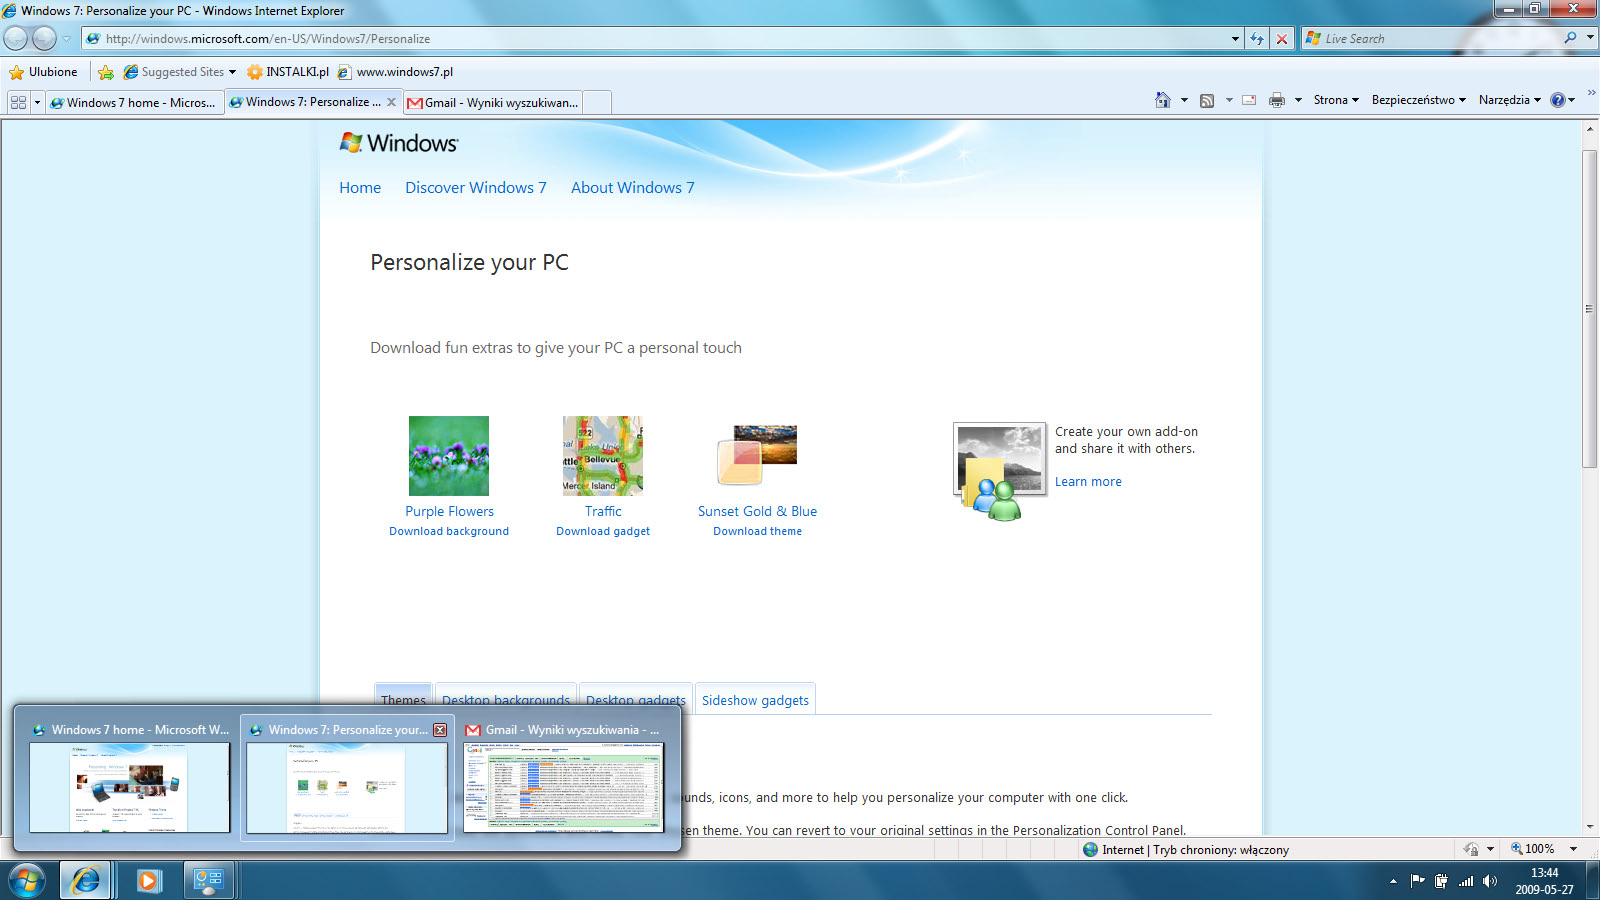This screenshot has width=1600, height=900.
Task: Click the vertical scrollbar thumb
Action: [x=1589, y=308]
